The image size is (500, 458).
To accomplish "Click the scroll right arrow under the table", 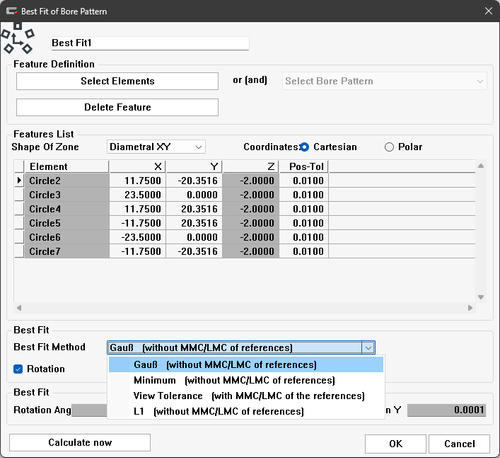I will pos(470,308).
